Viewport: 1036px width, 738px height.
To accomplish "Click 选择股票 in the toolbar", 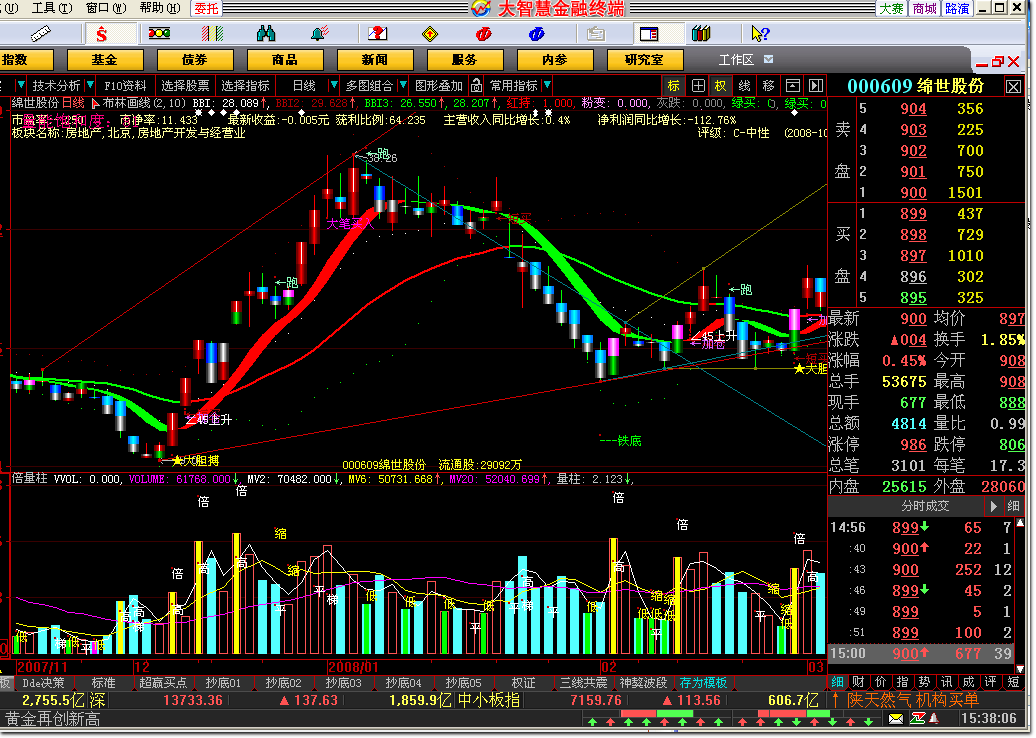I will [x=185, y=85].
